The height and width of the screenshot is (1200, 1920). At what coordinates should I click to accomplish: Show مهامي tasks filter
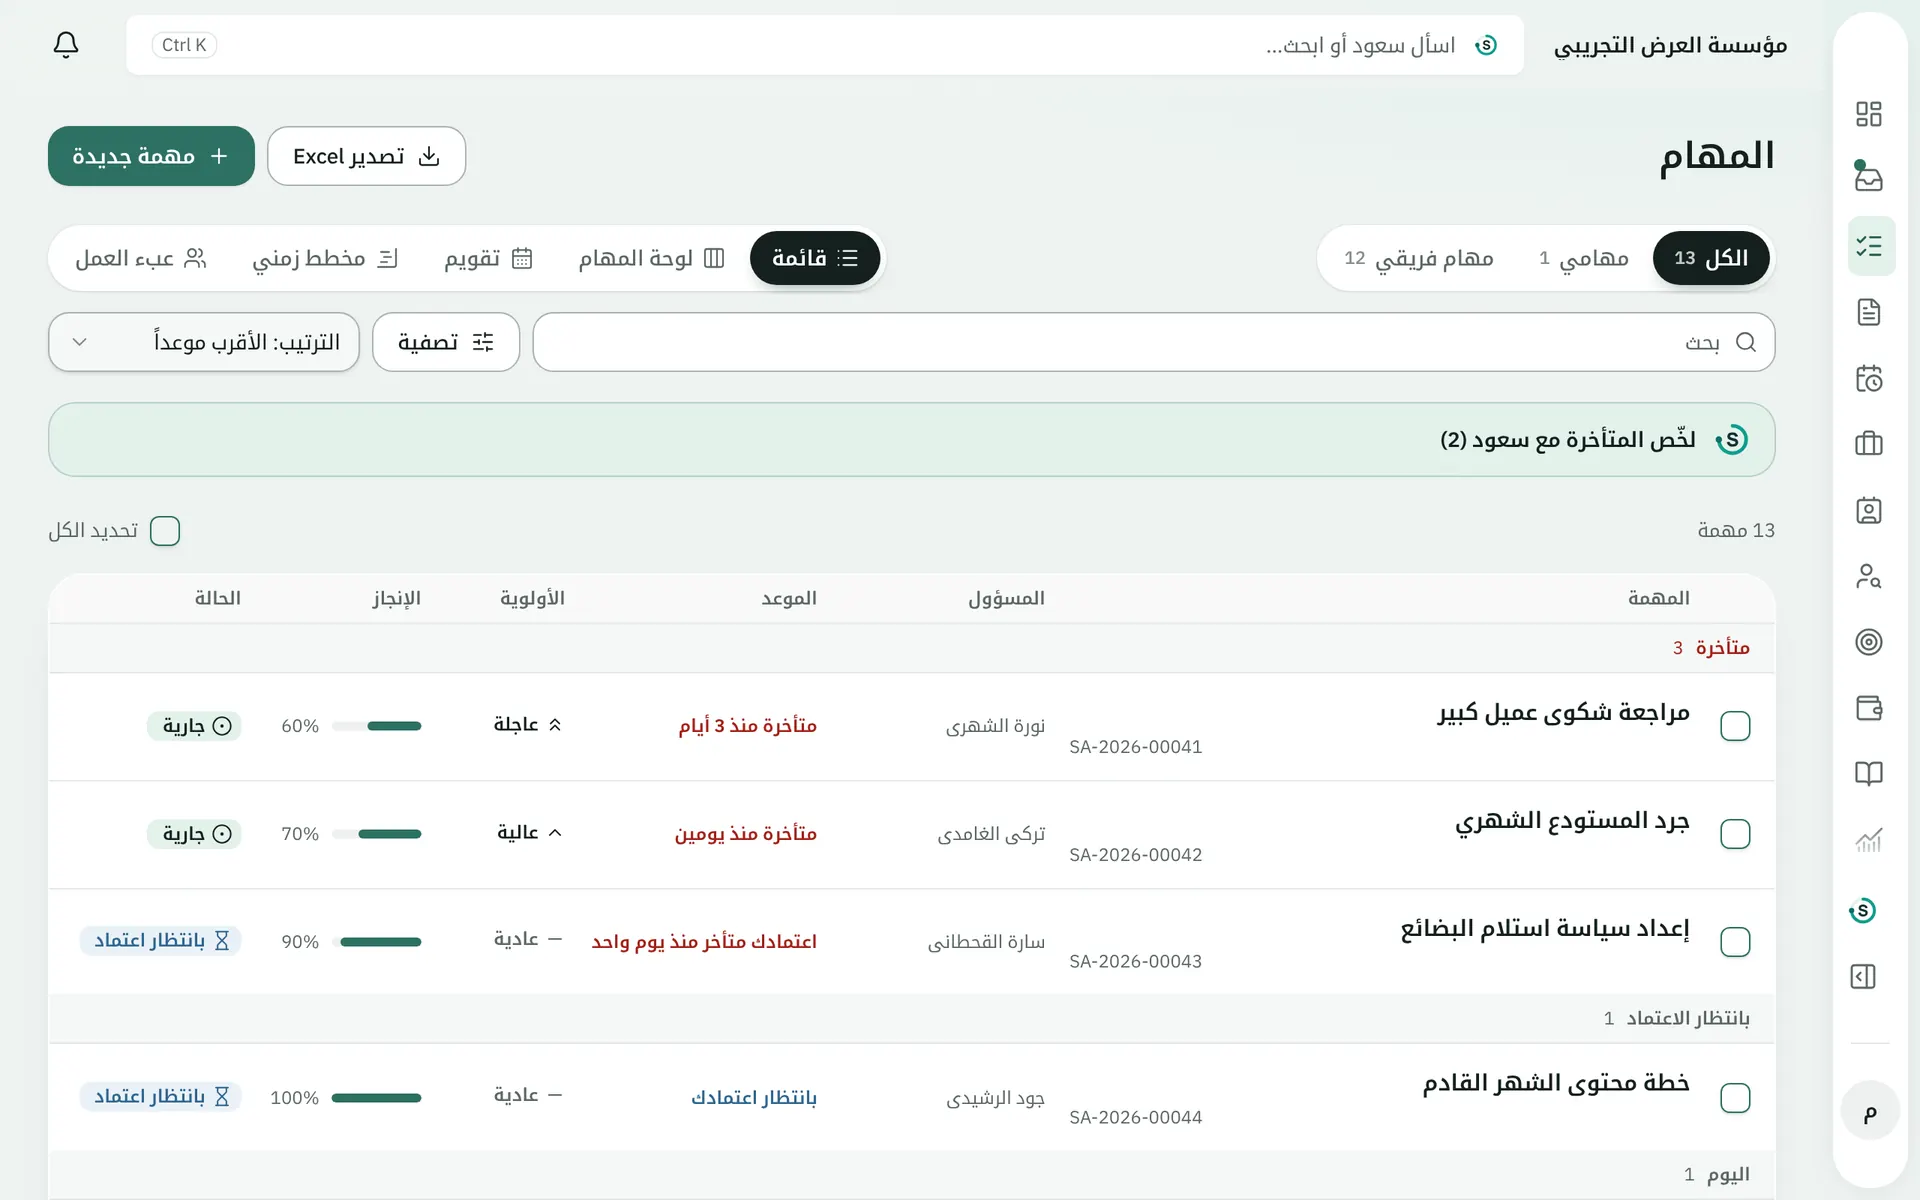1584,258
